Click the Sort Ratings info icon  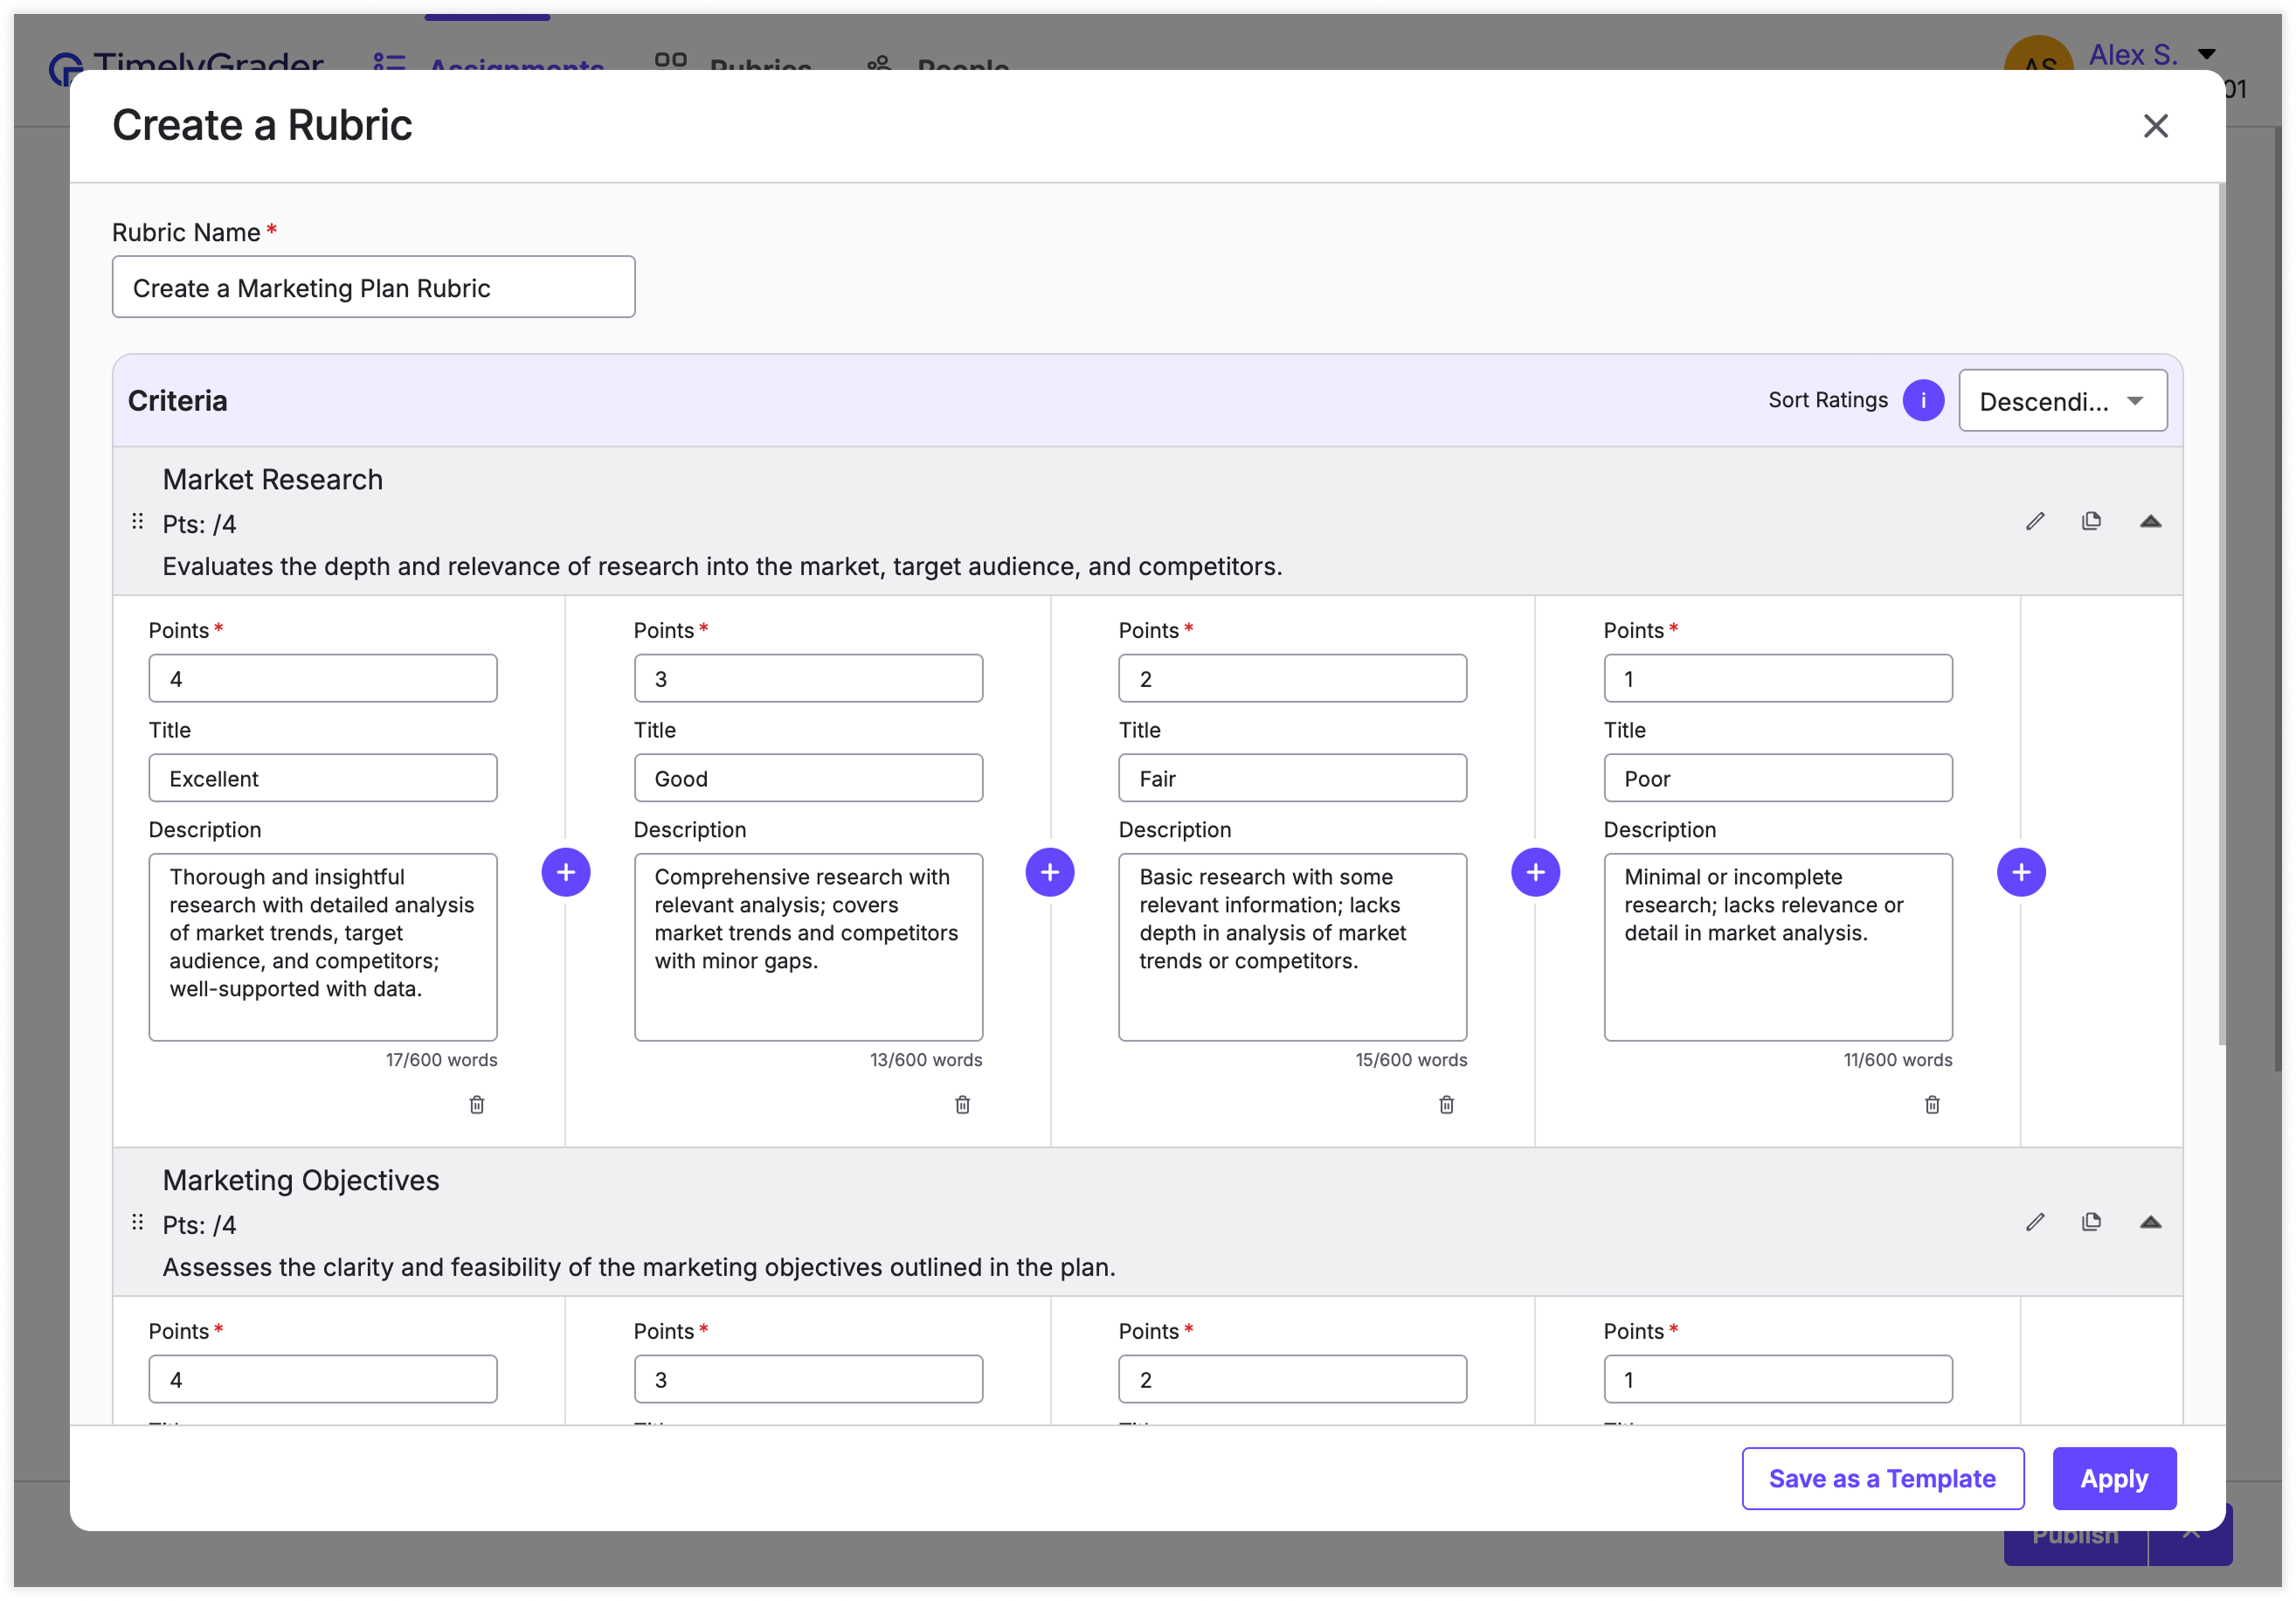(x=1922, y=400)
